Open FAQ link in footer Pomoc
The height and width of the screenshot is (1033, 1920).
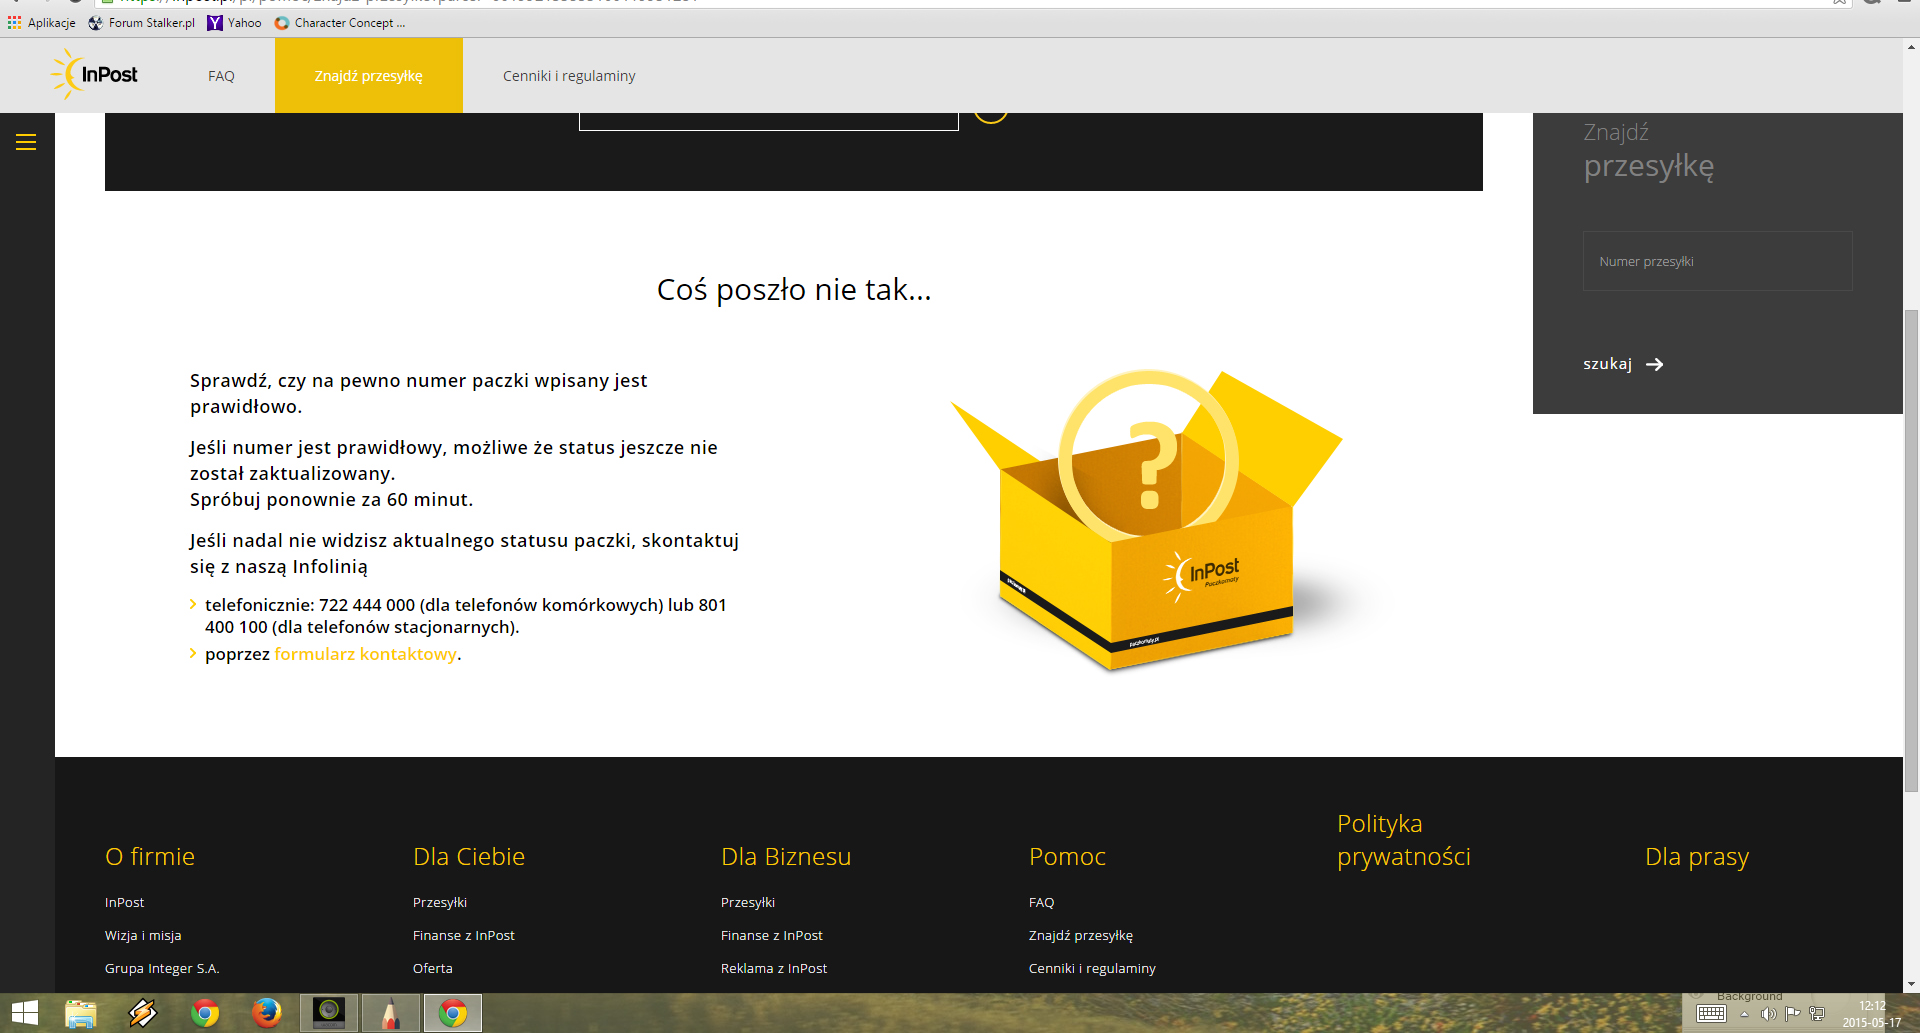[x=1042, y=902]
